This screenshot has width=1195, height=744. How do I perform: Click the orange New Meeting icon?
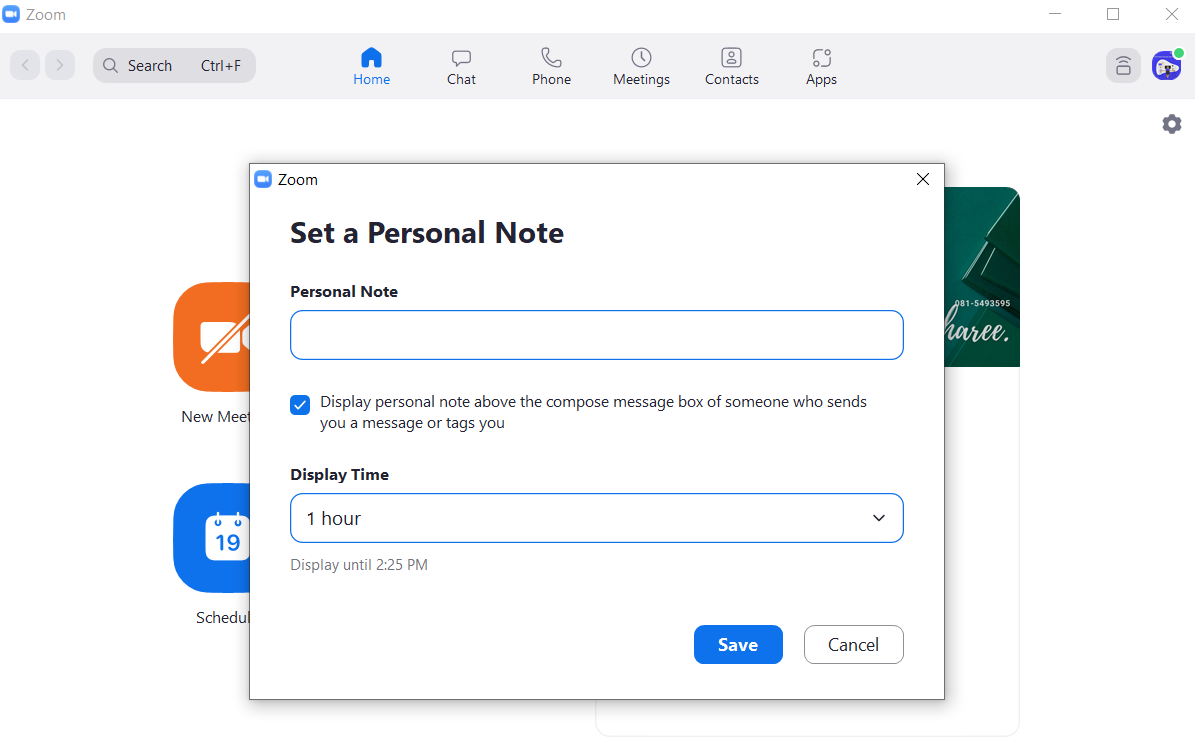click(x=212, y=337)
